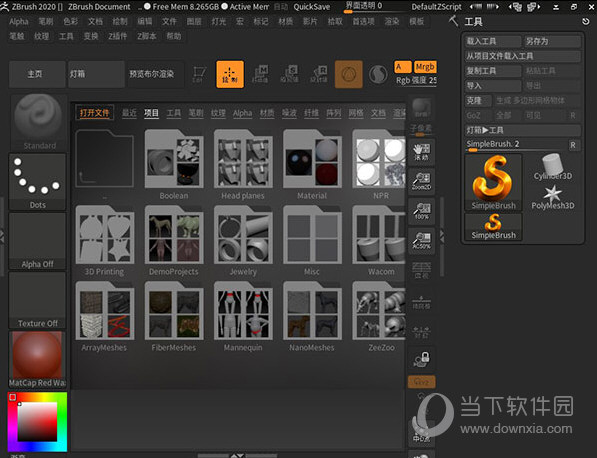This screenshot has height=458, width=597.
Task: Click the MatCap Red Wax material thumbnail
Action: coord(37,359)
